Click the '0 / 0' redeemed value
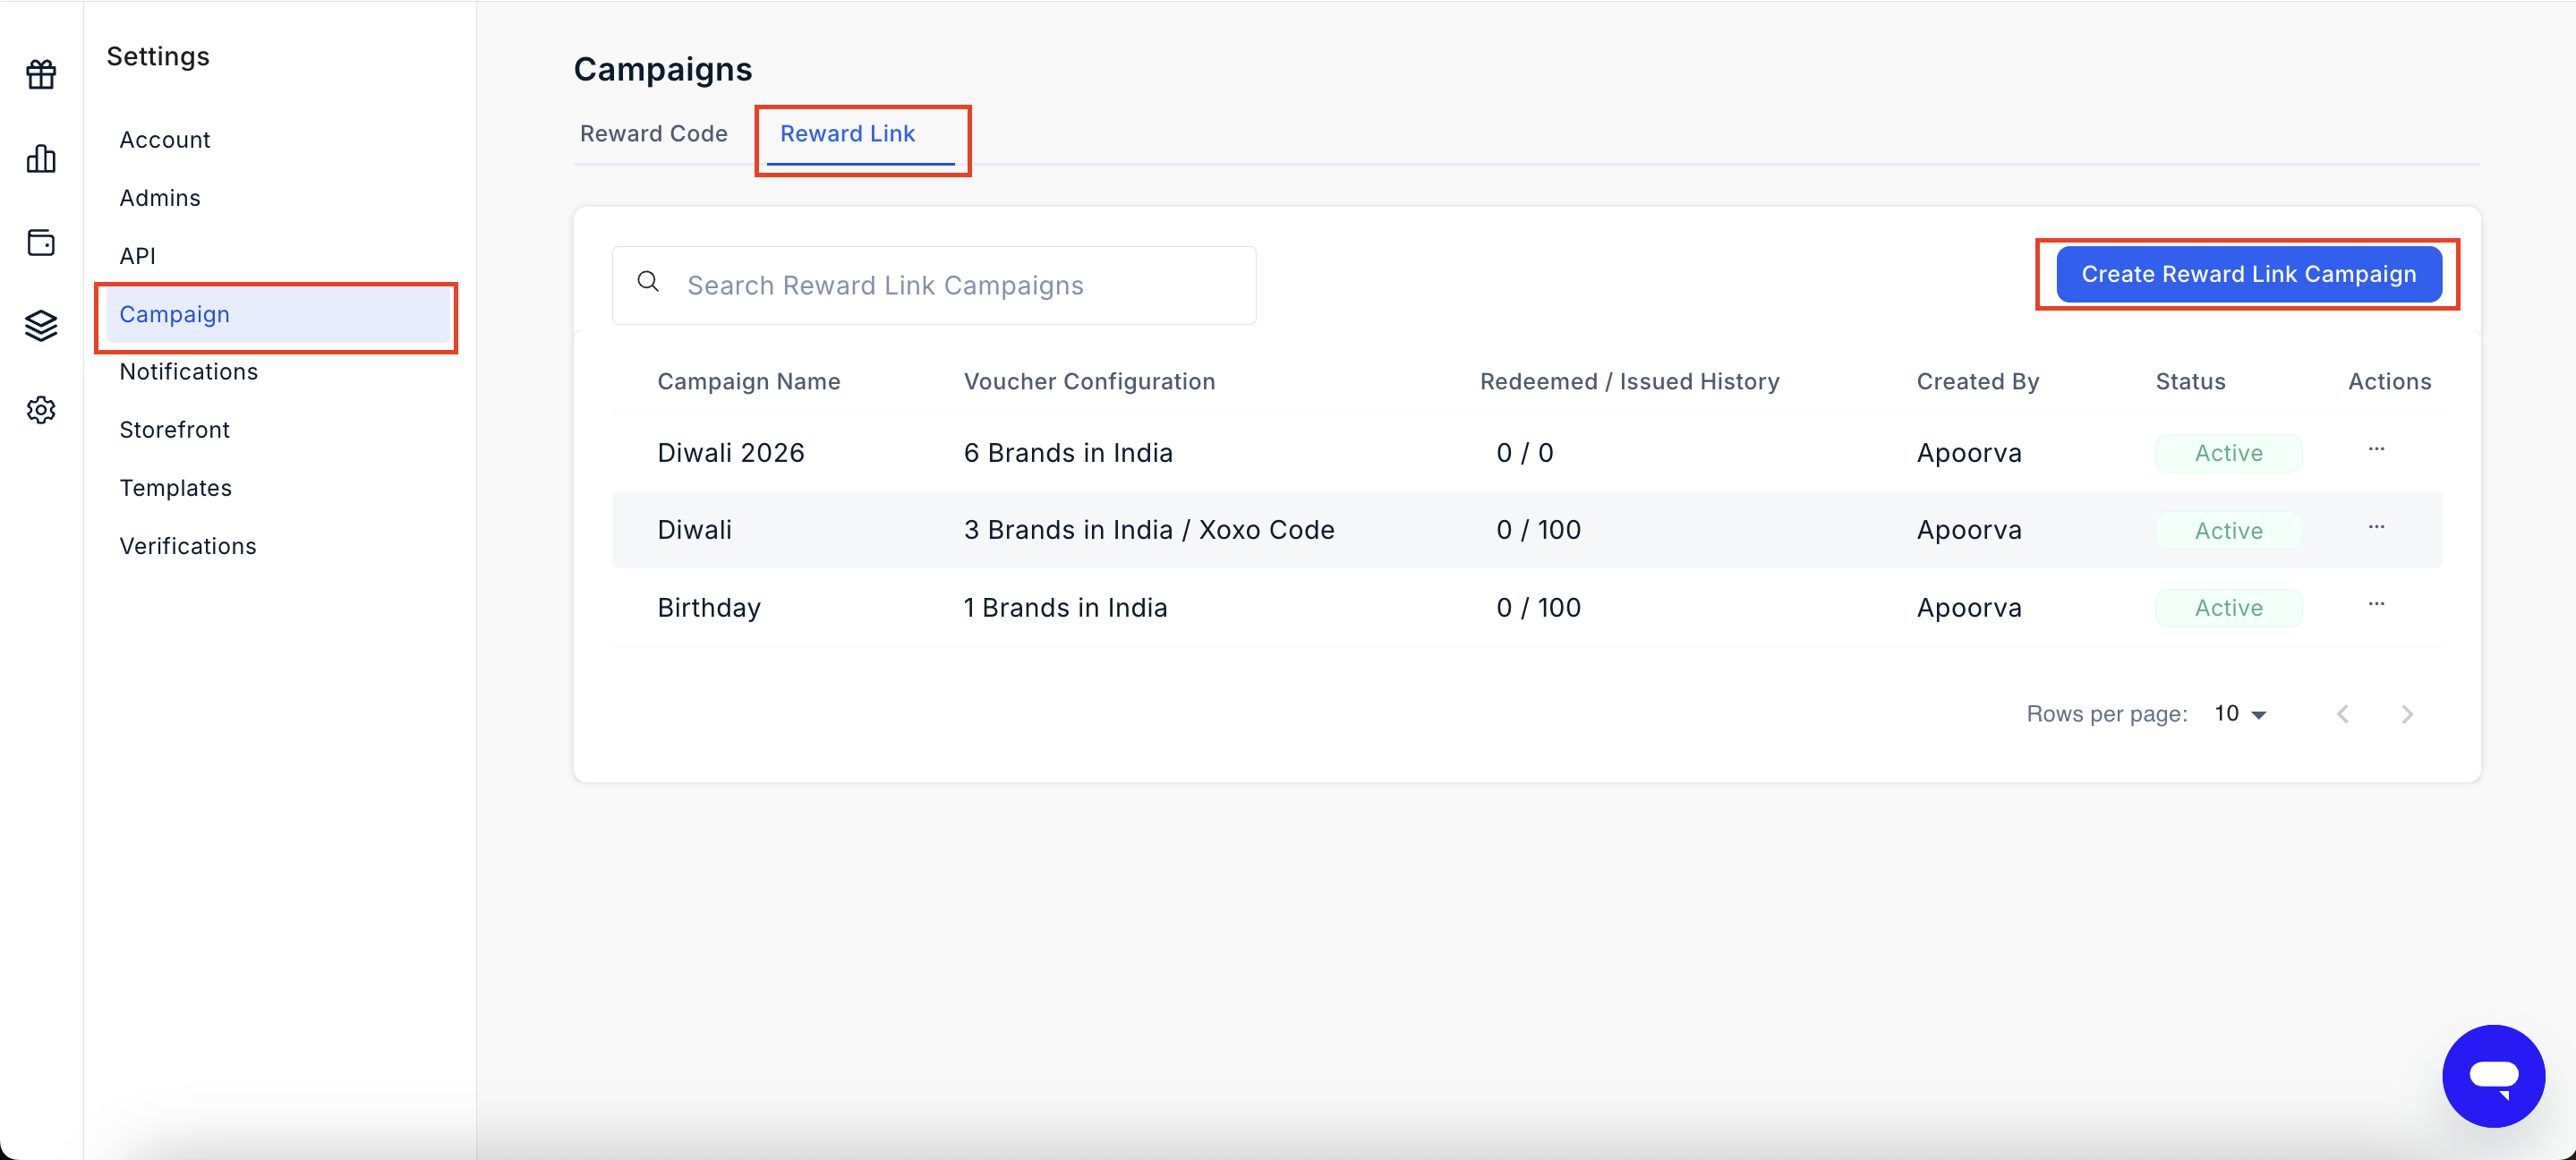Image resolution: width=2576 pixels, height=1160 pixels. pos(1525,453)
